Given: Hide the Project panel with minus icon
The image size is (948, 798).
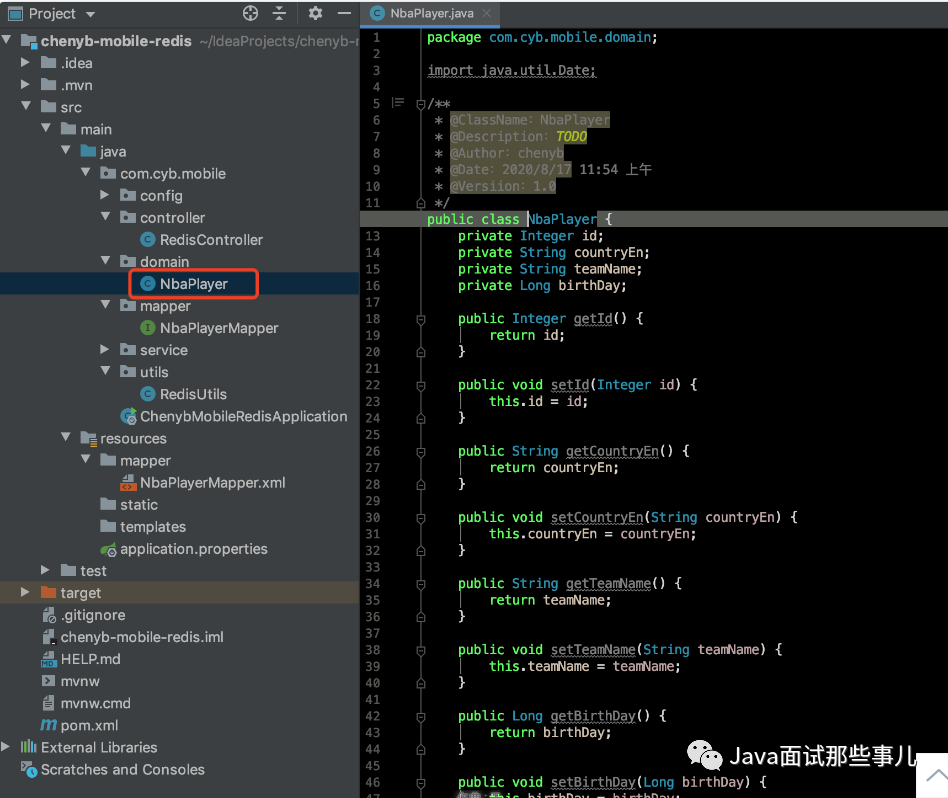Looking at the screenshot, I should 344,13.
